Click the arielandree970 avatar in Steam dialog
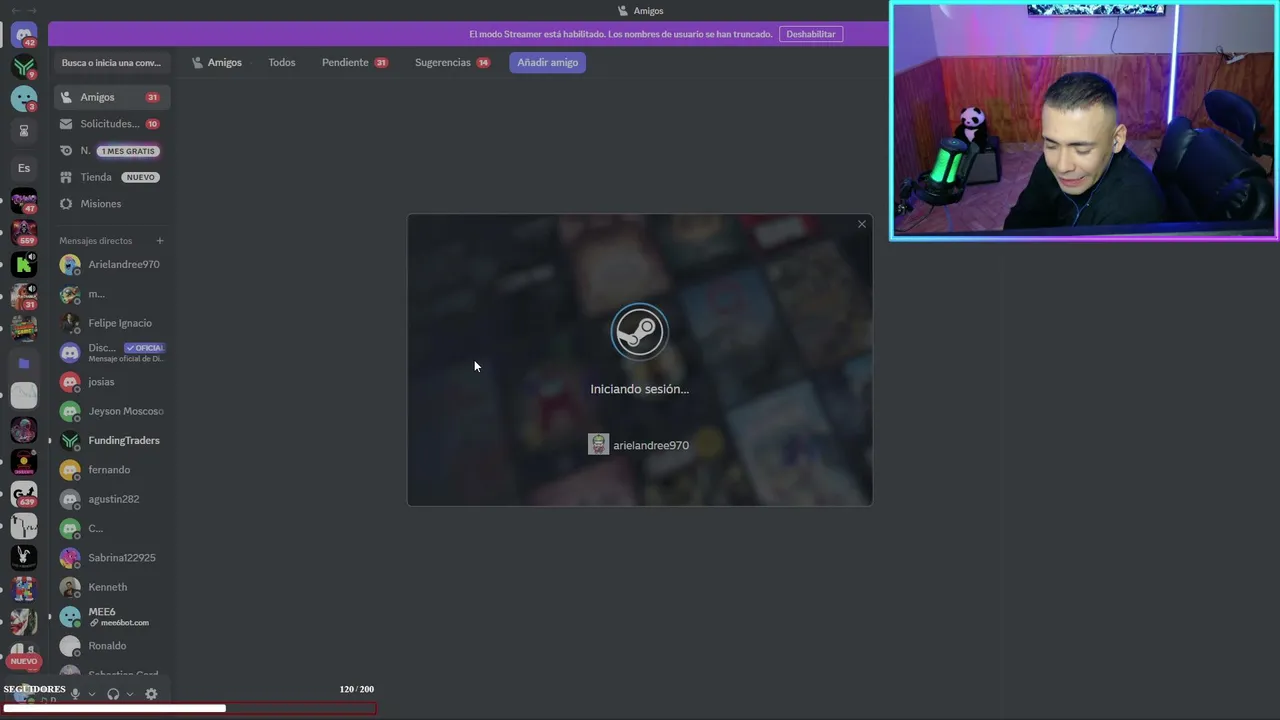 [598, 445]
